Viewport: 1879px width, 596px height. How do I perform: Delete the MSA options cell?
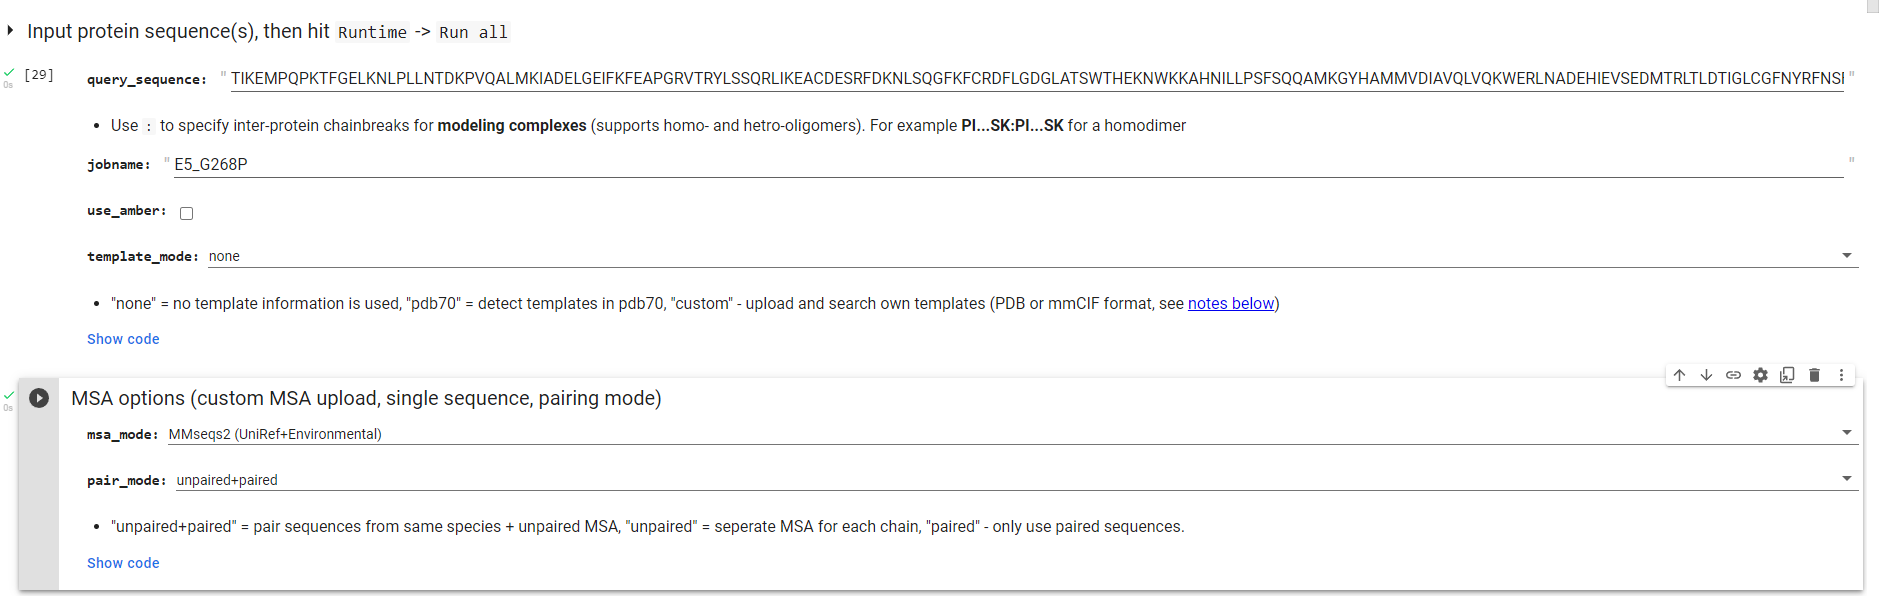click(x=1814, y=375)
